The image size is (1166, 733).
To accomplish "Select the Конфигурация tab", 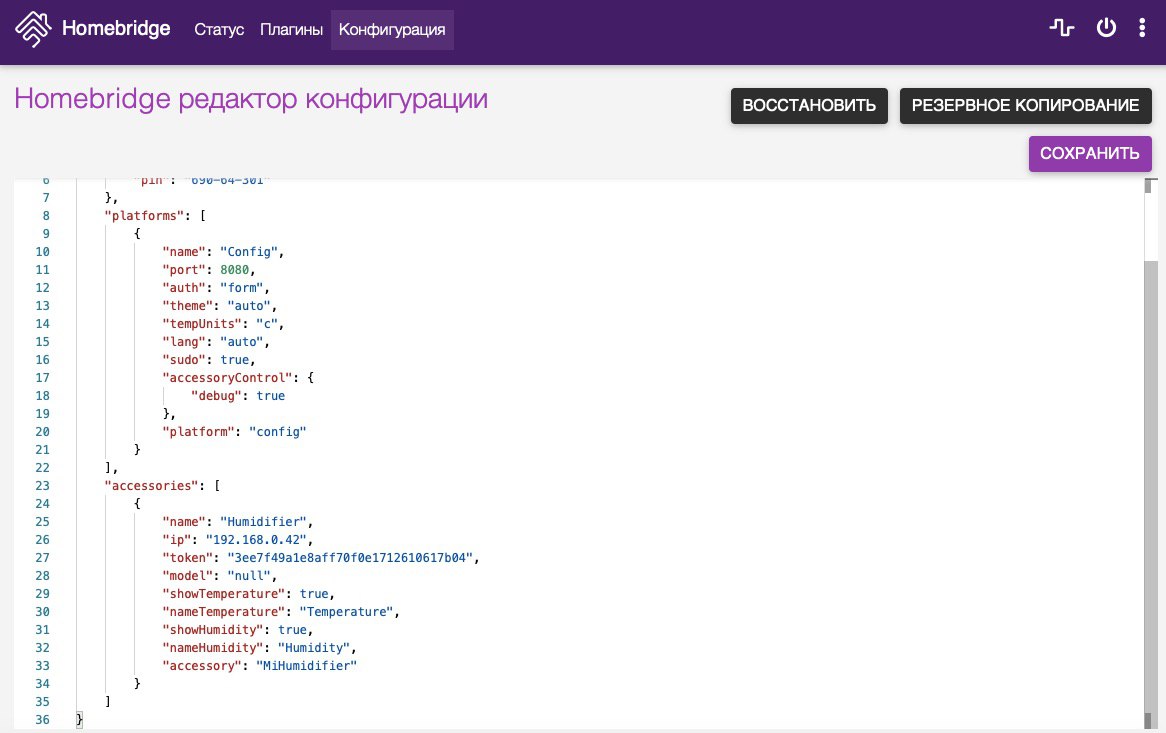I will point(392,30).
